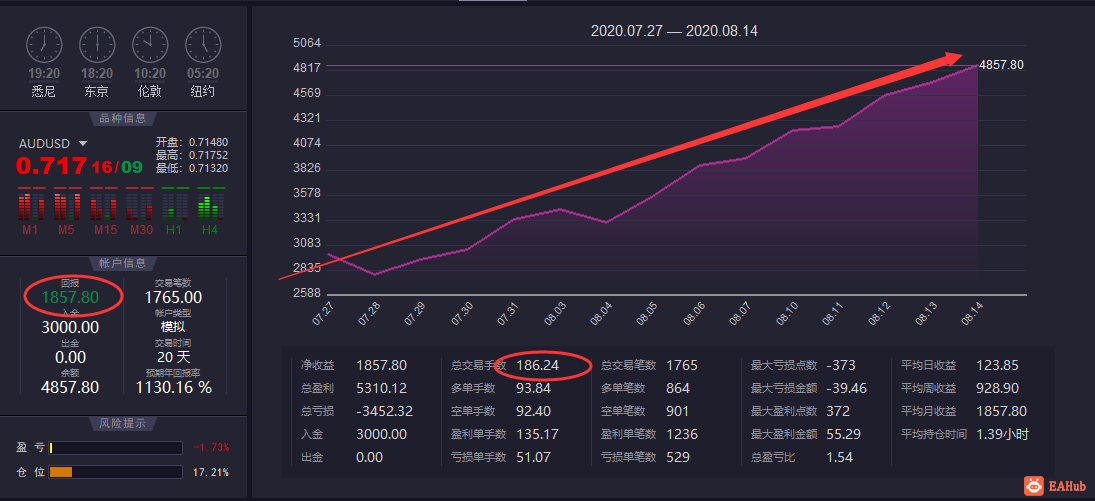Screen dimensions: 1095x501
Task: Click the 回报 1857.80 return value
Action: tap(71, 296)
